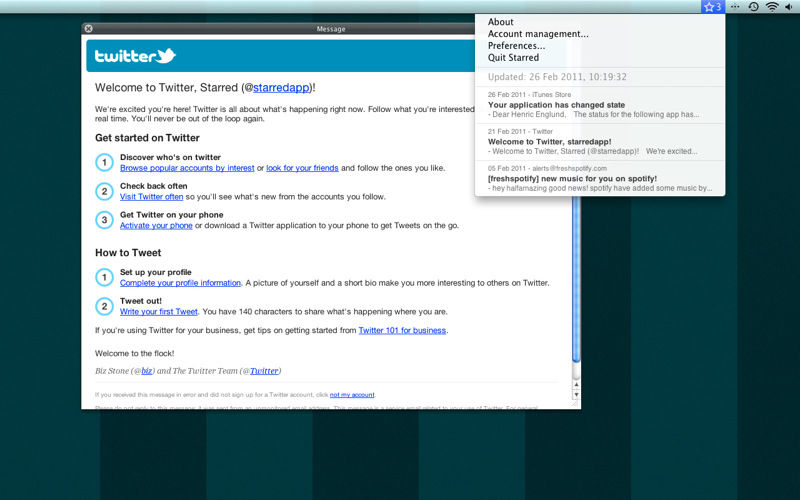
Task: Click the scrollbar up arrow
Action: [x=576, y=385]
